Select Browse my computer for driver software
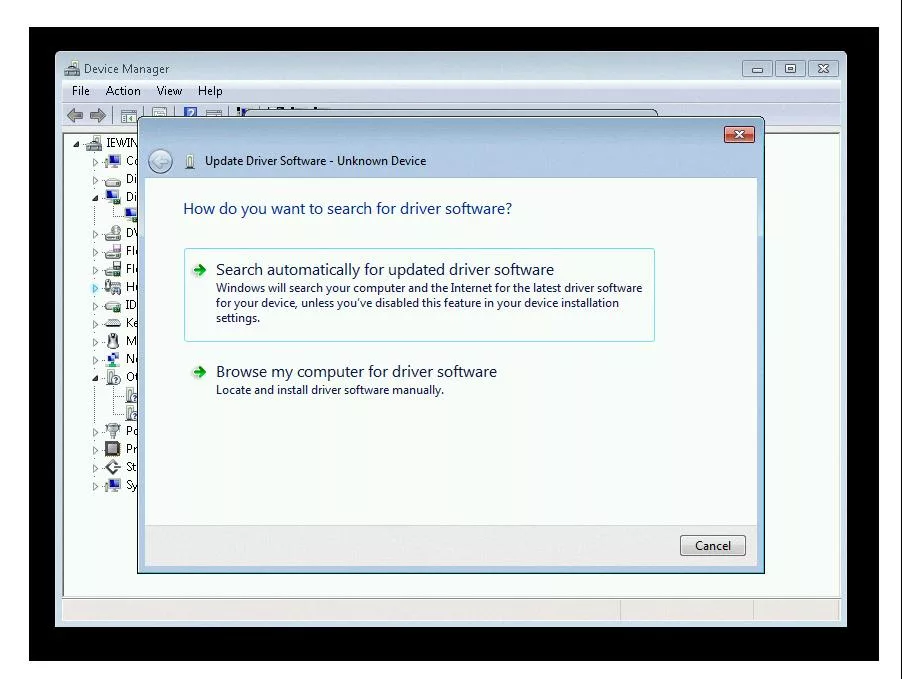This screenshot has height=679, width=902. click(356, 371)
